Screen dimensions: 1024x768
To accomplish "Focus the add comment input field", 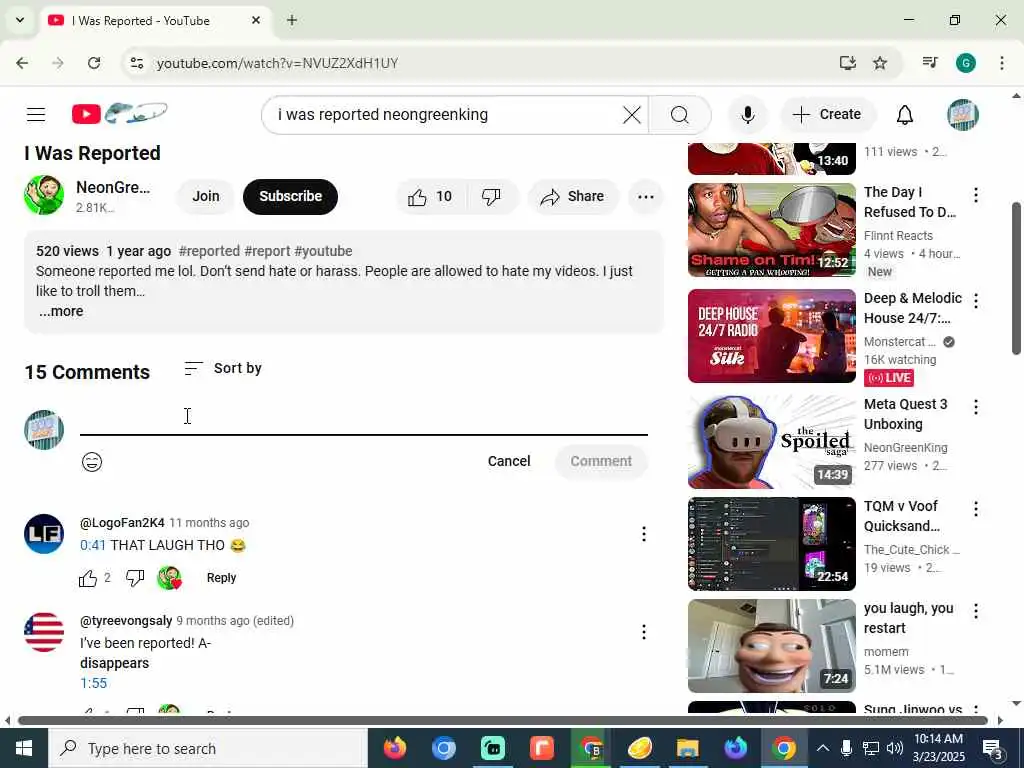I will tap(364, 418).
